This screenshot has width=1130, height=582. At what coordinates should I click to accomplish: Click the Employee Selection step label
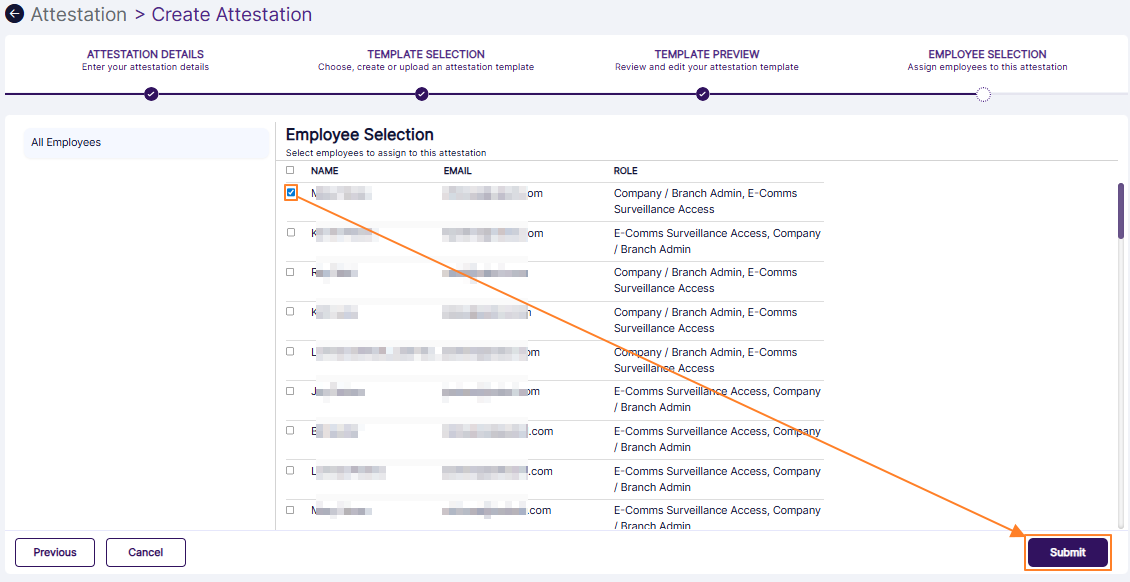pos(984,54)
